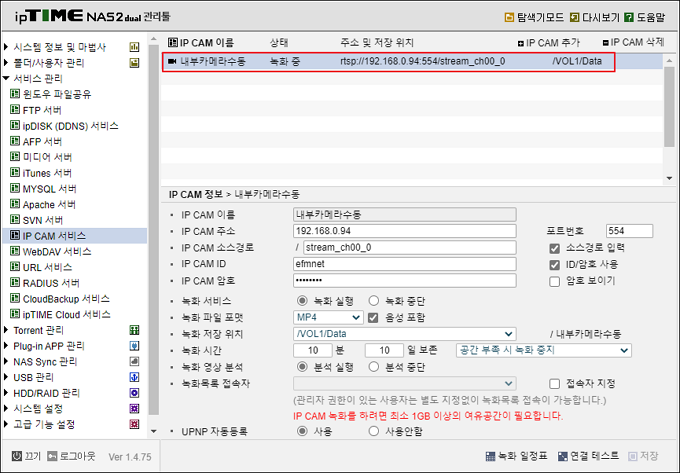The height and width of the screenshot is (473, 680).
Task: Click the 끄기 power icon
Action: (17, 456)
